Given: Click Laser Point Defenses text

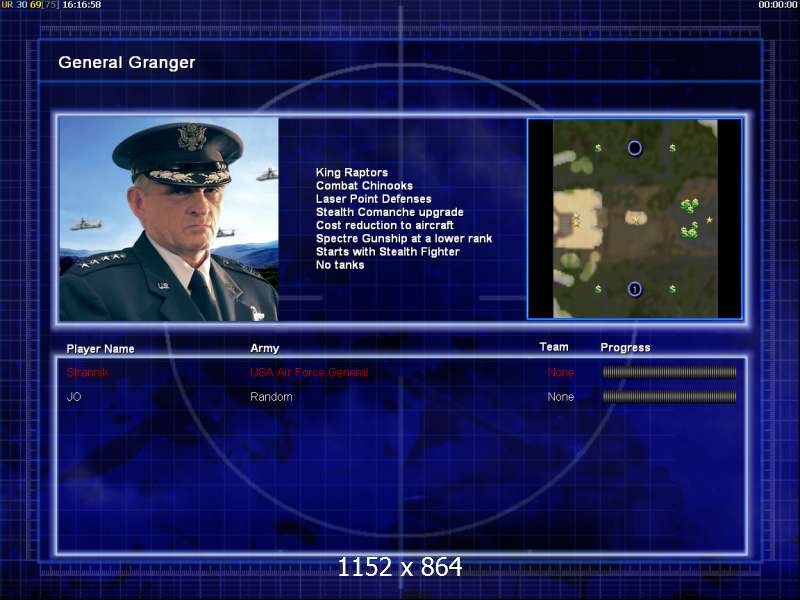Looking at the screenshot, I should (373, 199).
